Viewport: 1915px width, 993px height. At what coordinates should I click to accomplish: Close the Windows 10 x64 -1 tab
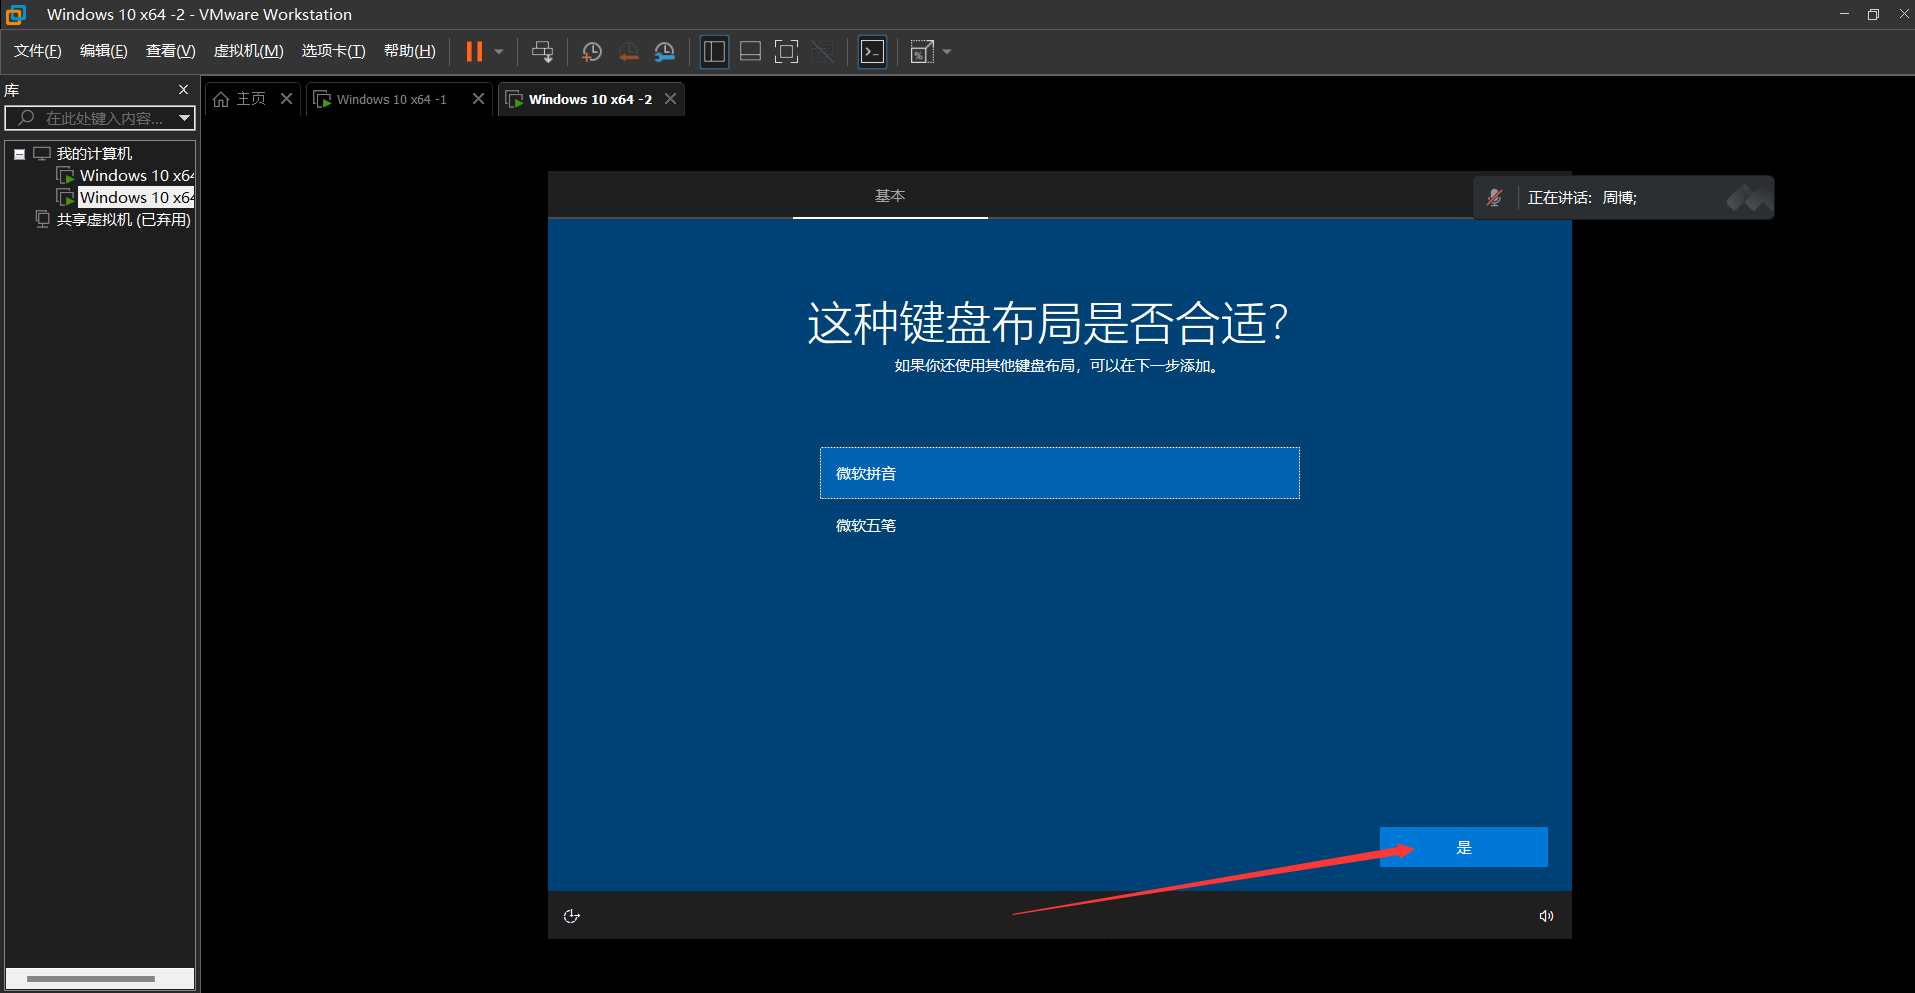pos(478,98)
